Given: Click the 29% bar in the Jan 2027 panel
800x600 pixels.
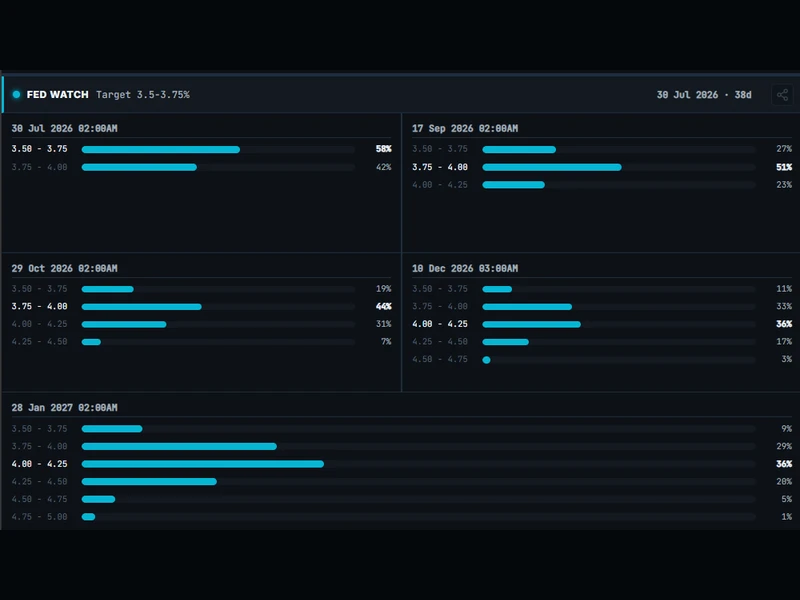Looking at the screenshot, I should [179, 446].
